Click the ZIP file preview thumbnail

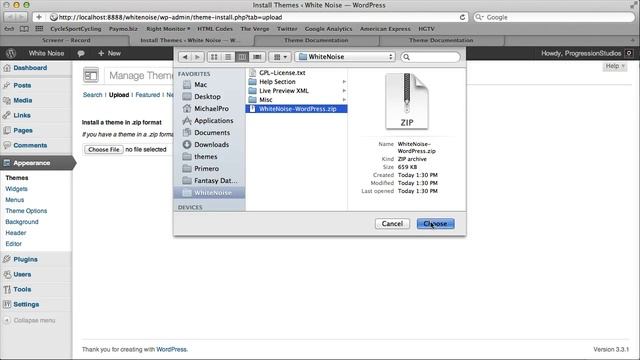407,101
